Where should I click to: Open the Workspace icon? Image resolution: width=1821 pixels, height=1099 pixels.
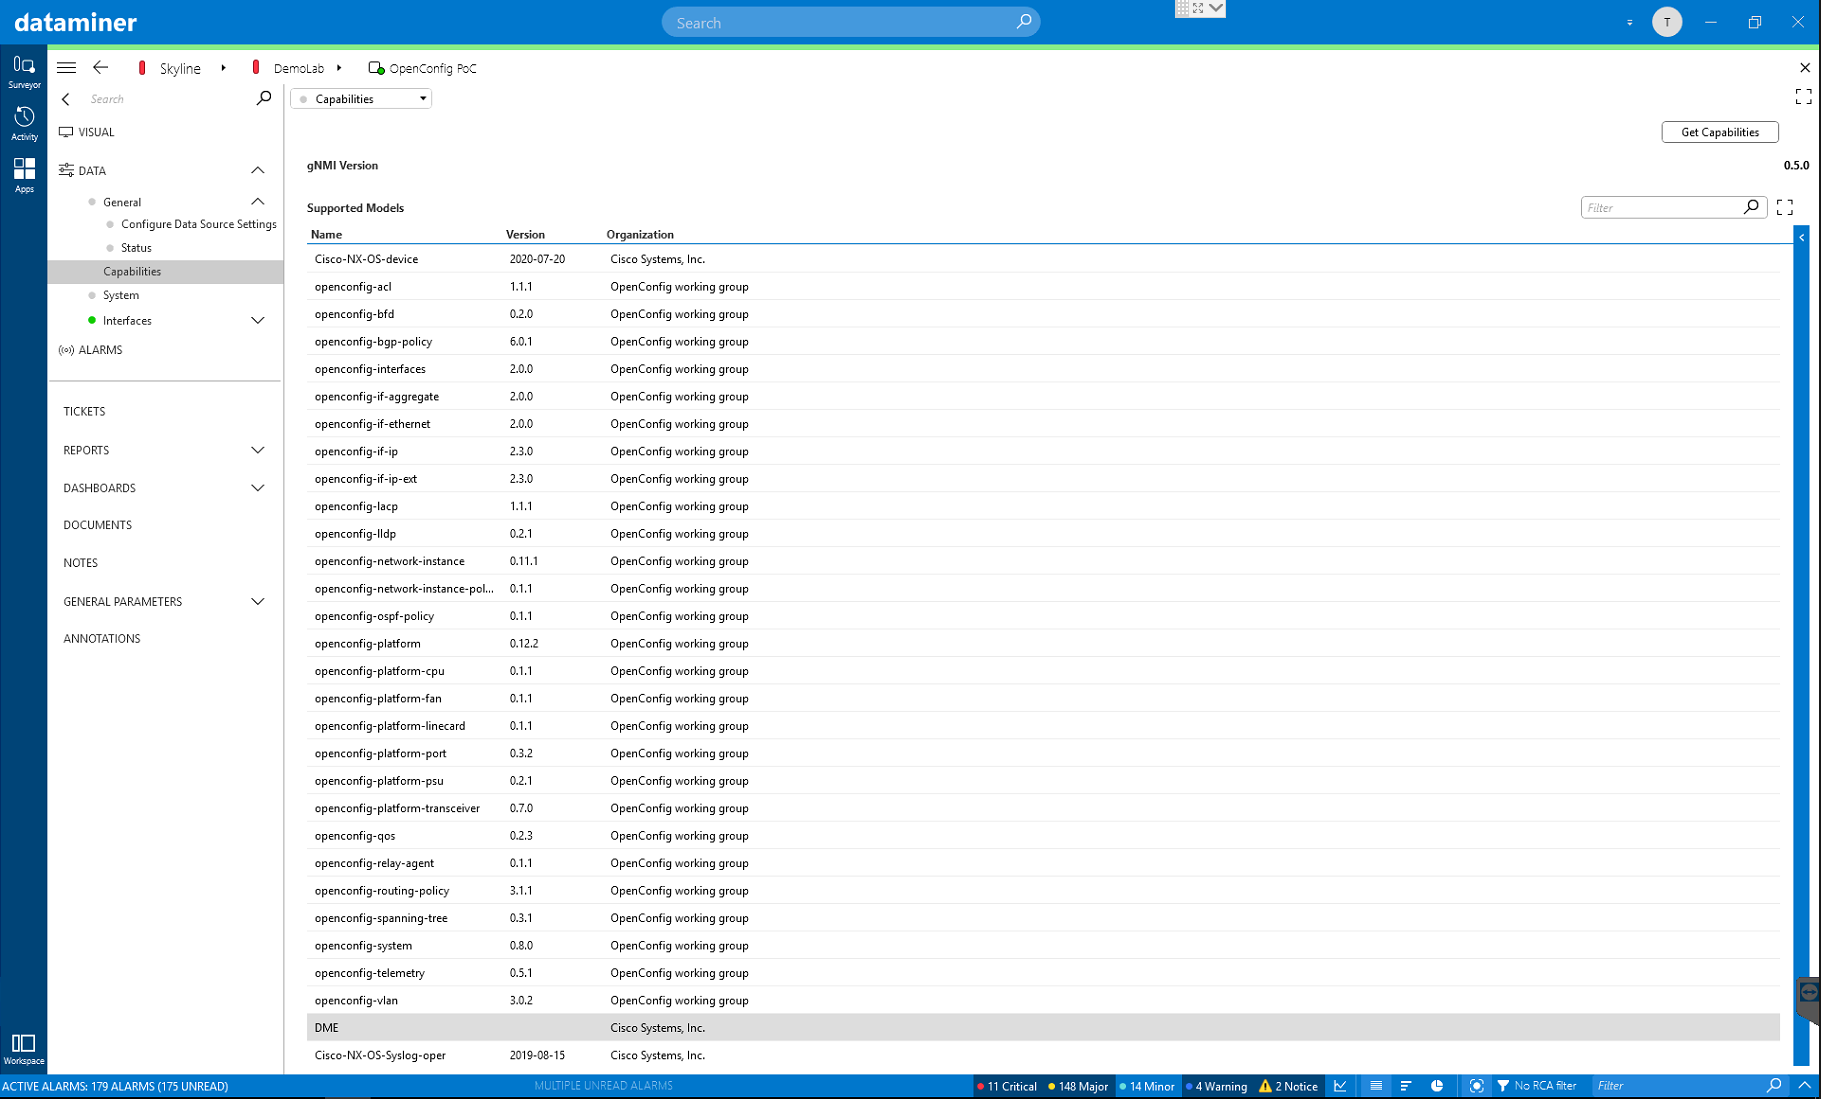pos(24,1049)
